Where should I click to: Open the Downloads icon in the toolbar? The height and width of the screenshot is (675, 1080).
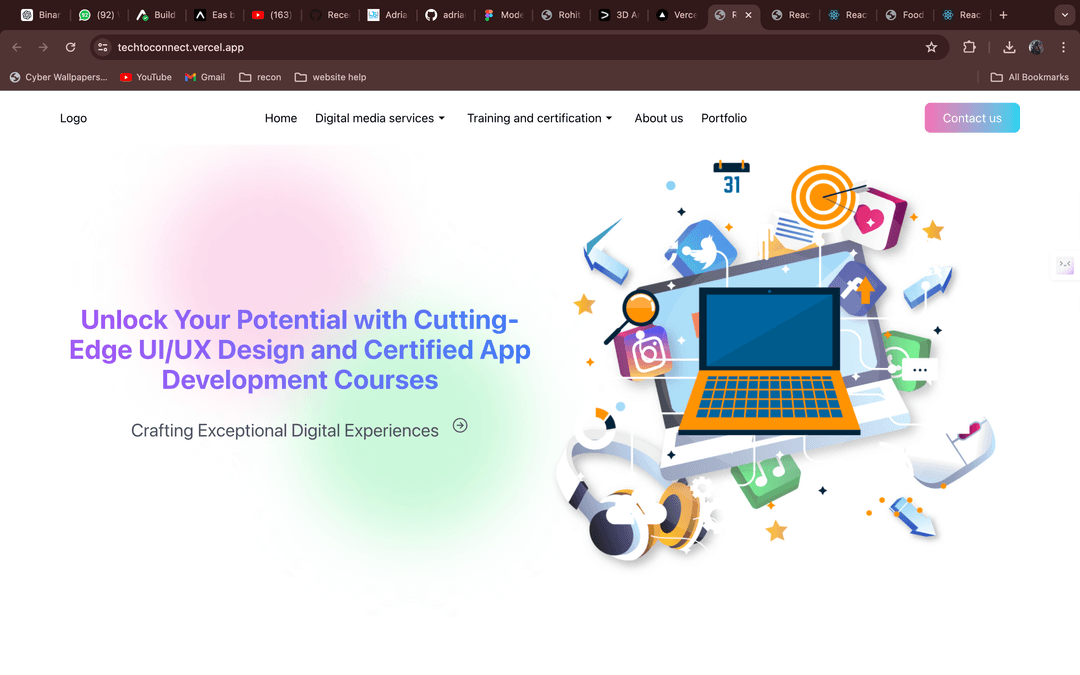pyautogui.click(x=1009, y=47)
